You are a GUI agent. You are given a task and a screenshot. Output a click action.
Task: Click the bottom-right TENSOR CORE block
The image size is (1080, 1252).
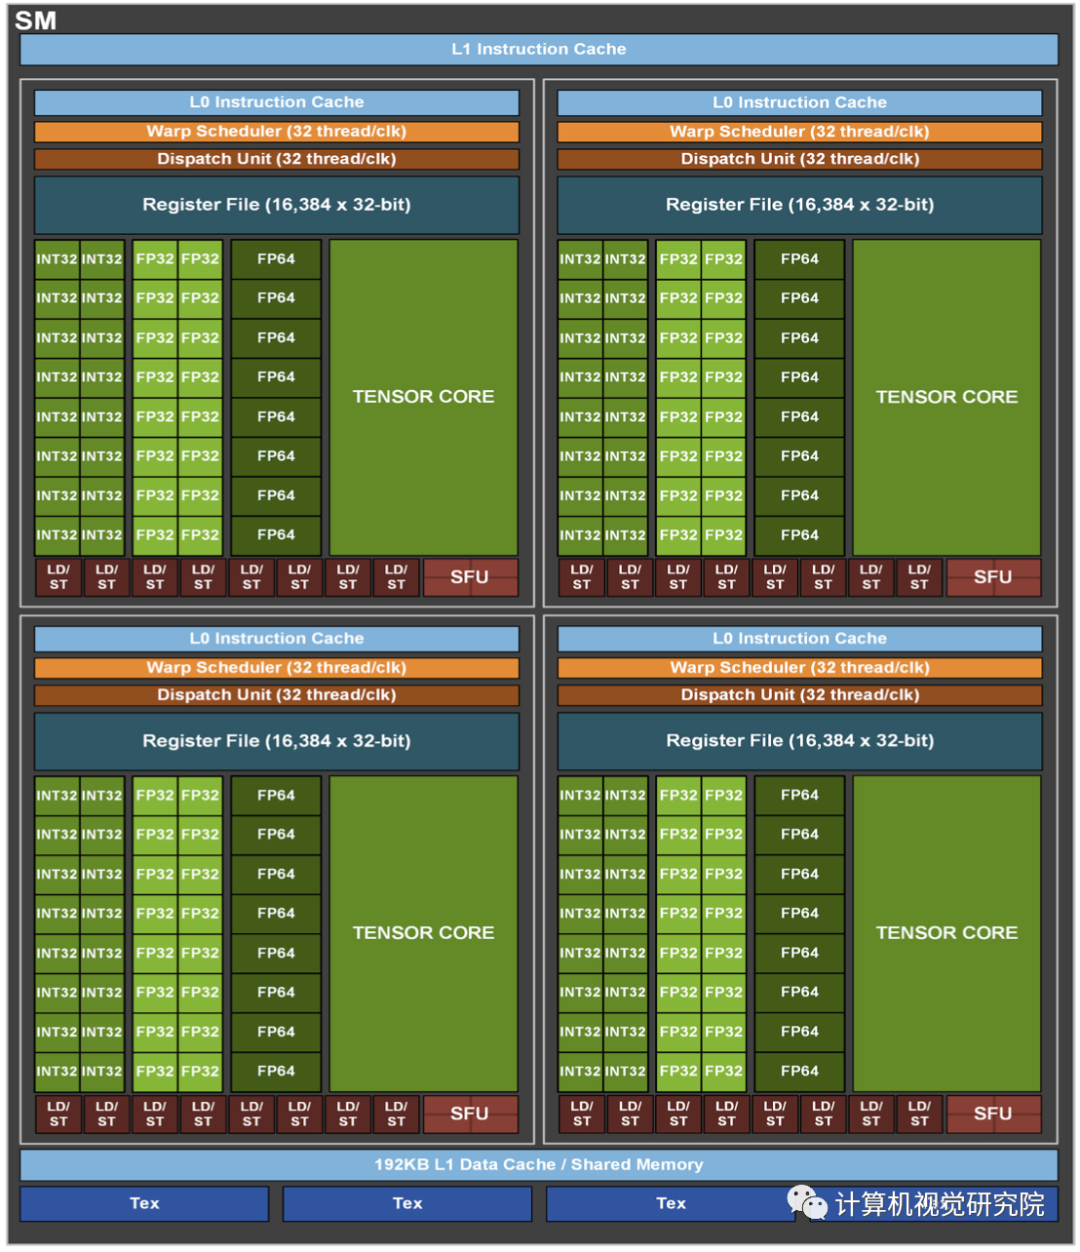(x=946, y=932)
